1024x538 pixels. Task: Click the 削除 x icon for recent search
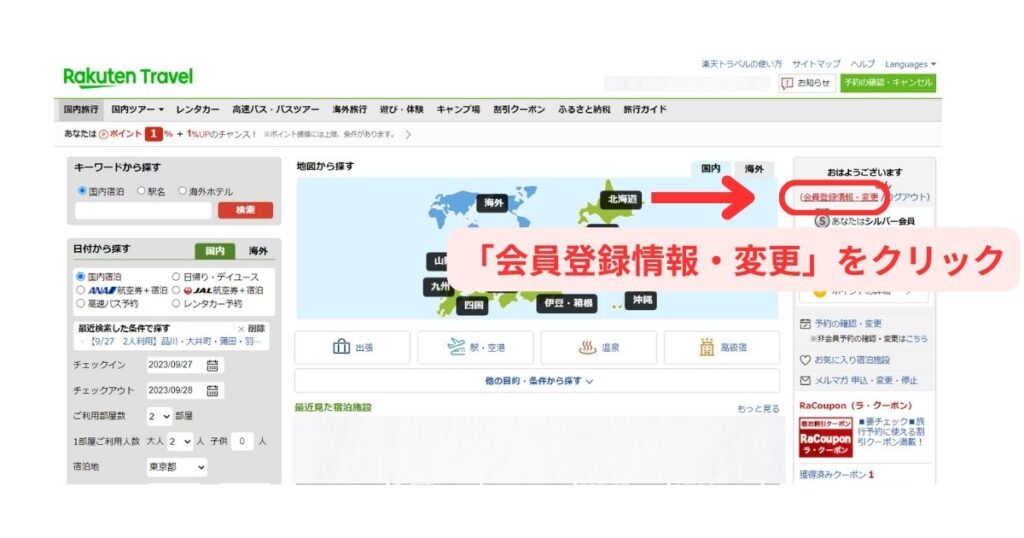(241, 328)
